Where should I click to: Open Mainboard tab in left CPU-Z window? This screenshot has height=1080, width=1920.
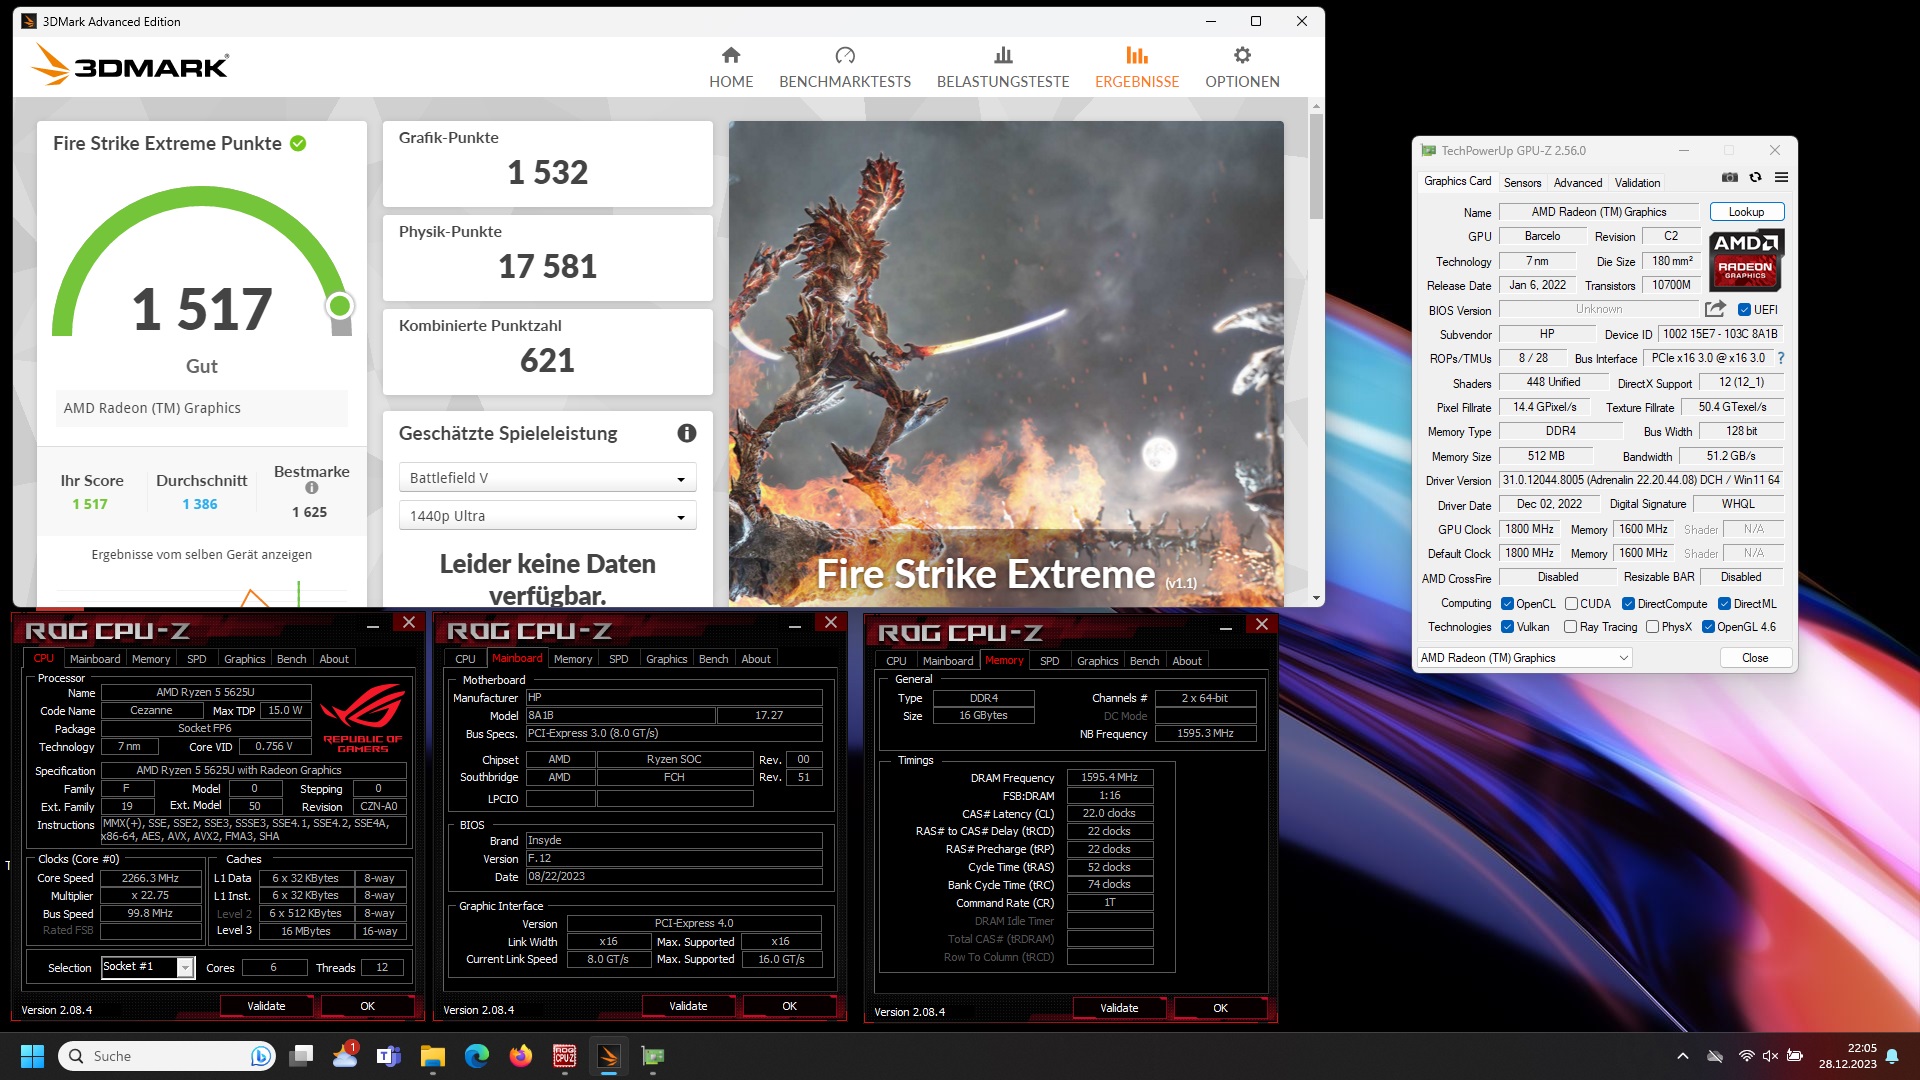pos(95,659)
